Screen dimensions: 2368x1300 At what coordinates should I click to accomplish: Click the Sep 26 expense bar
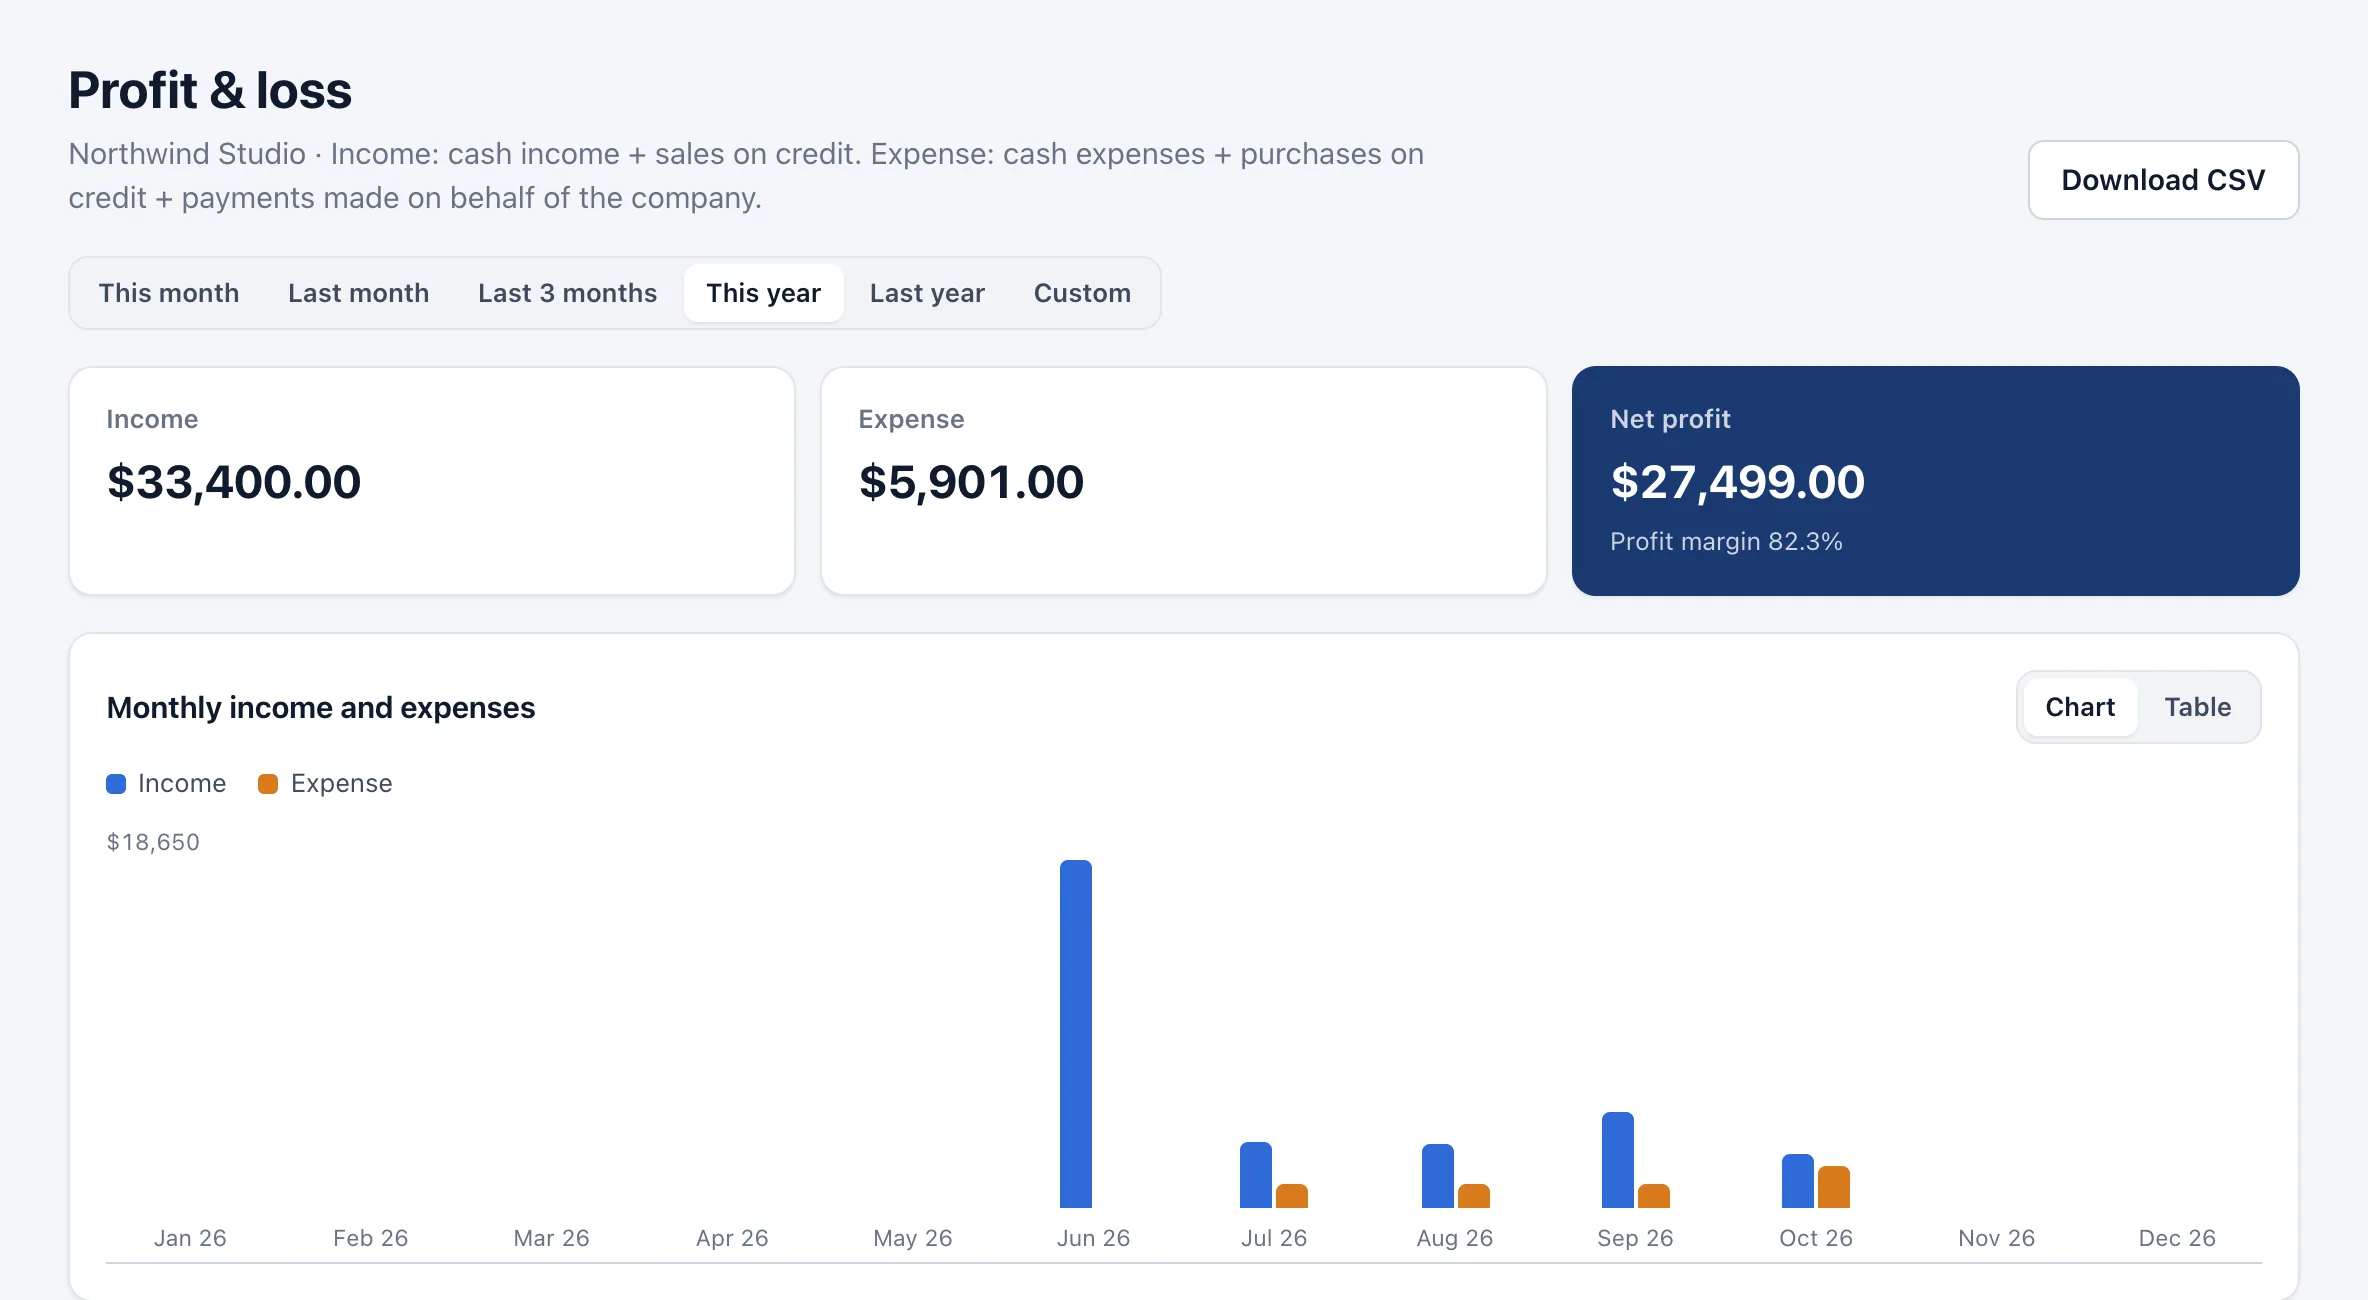point(1654,1196)
